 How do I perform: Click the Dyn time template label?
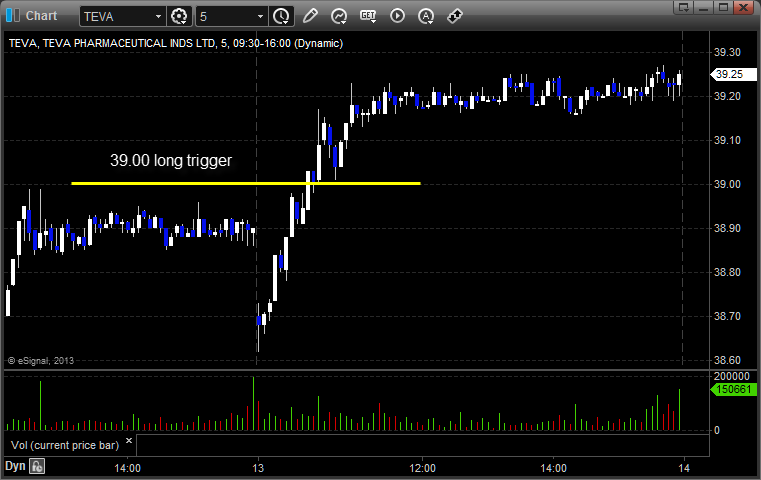[x=15, y=466]
